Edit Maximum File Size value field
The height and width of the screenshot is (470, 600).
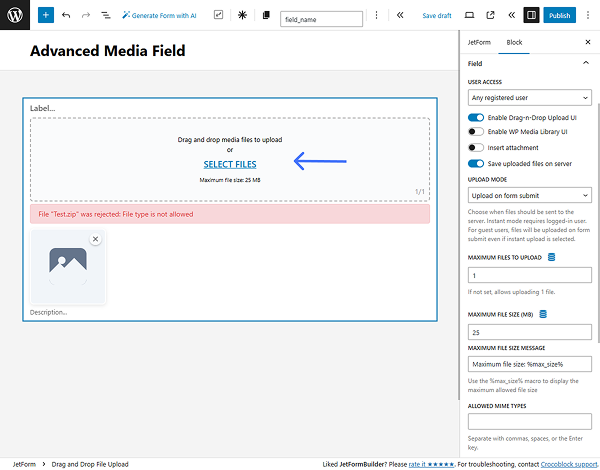(x=530, y=332)
